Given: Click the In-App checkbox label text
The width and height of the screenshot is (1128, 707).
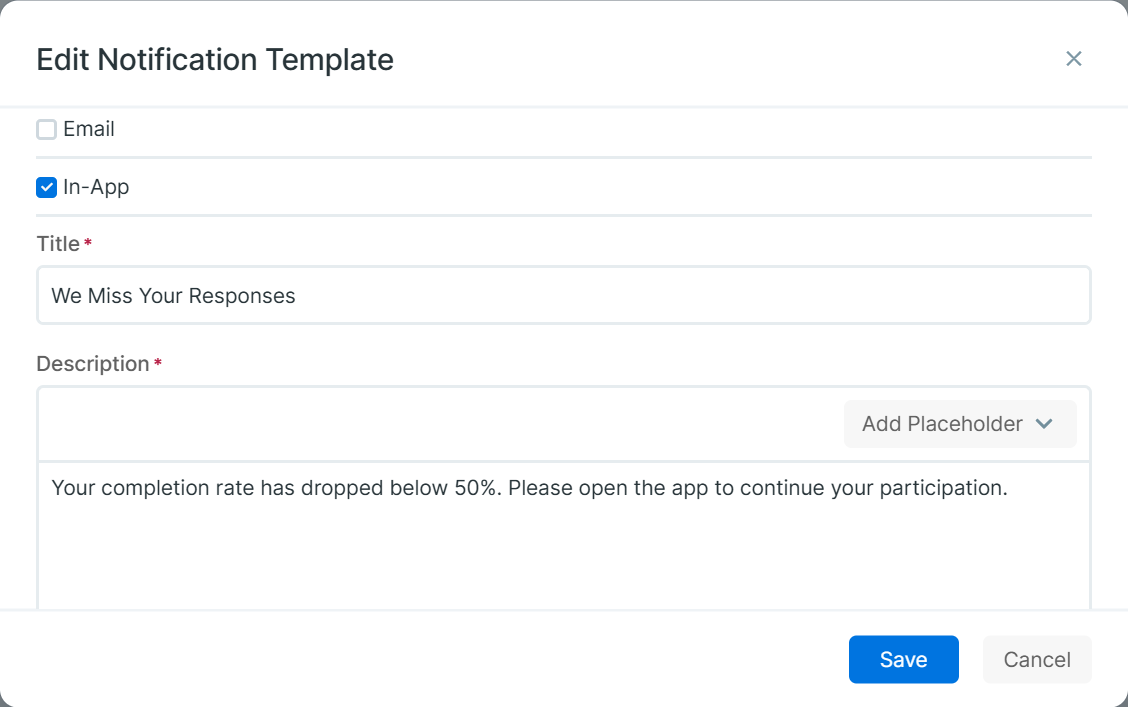Looking at the screenshot, I should pos(96,187).
